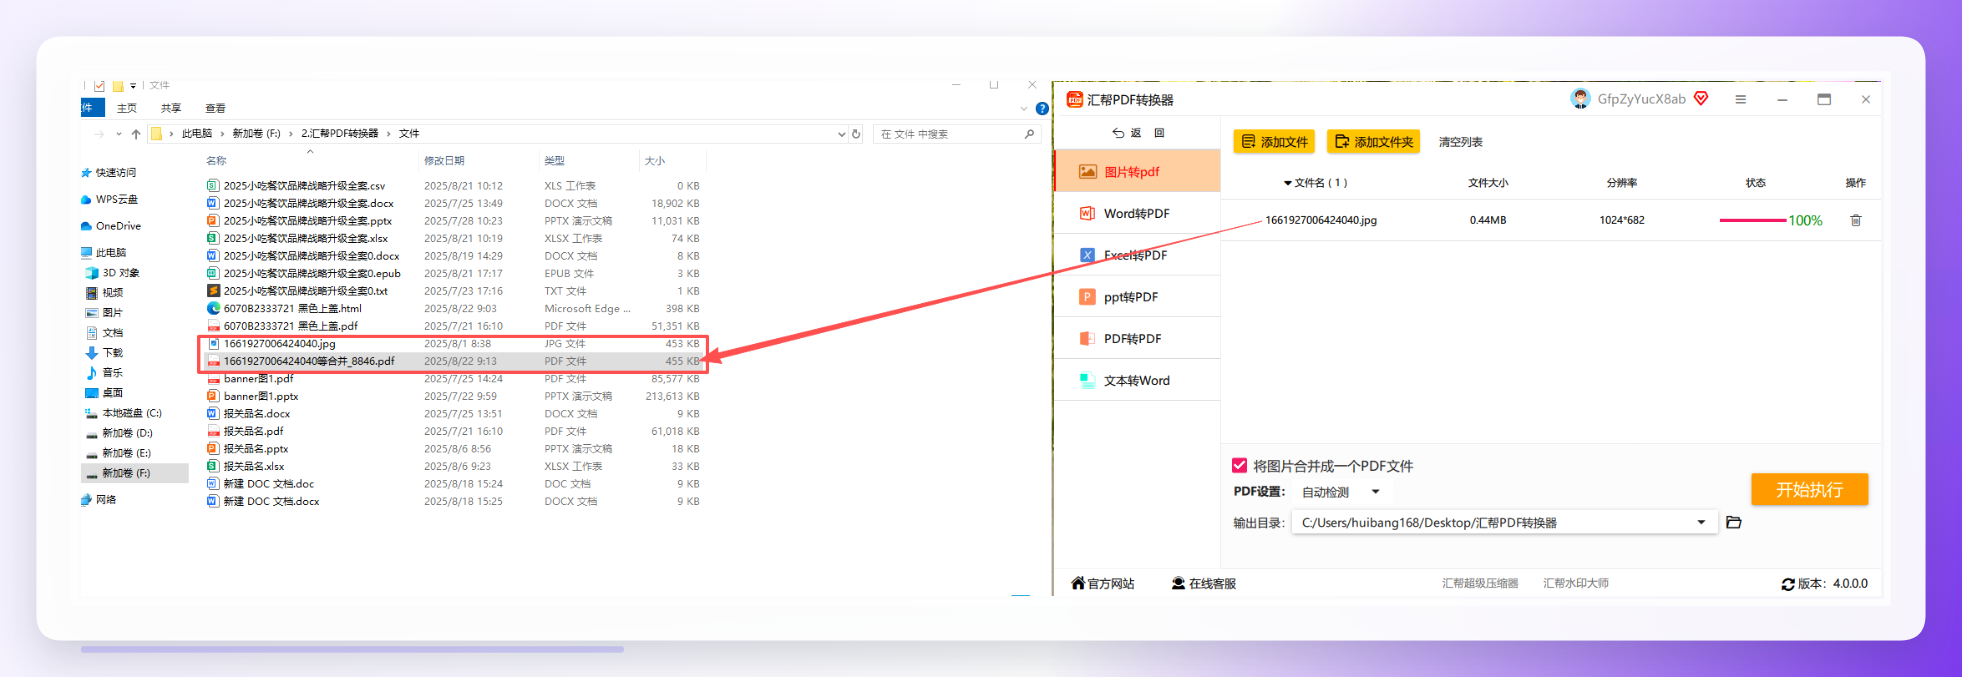Open Word转PDF conversion mode

pyautogui.click(x=1138, y=213)
